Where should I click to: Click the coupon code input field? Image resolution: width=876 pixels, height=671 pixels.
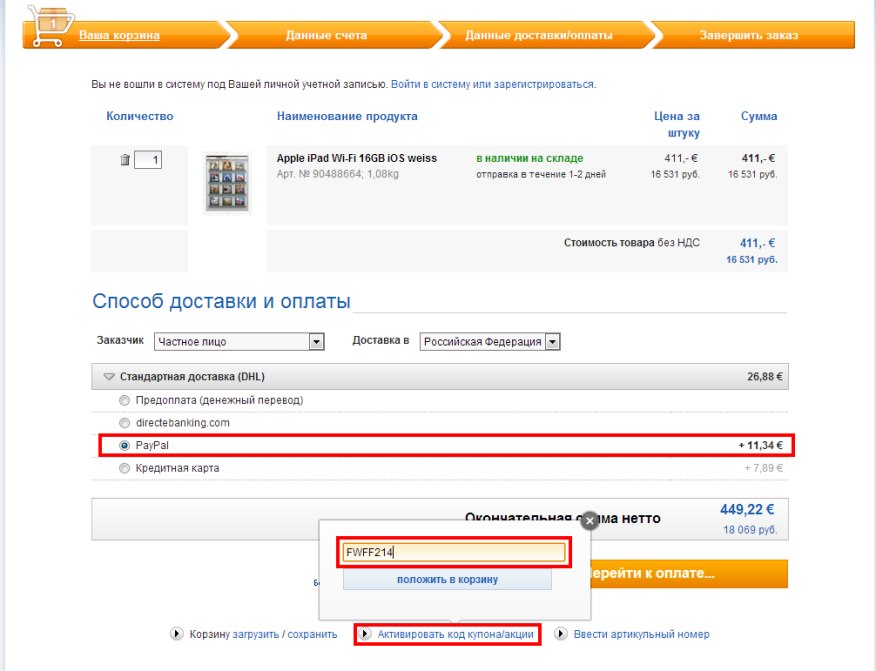point(454,552)
